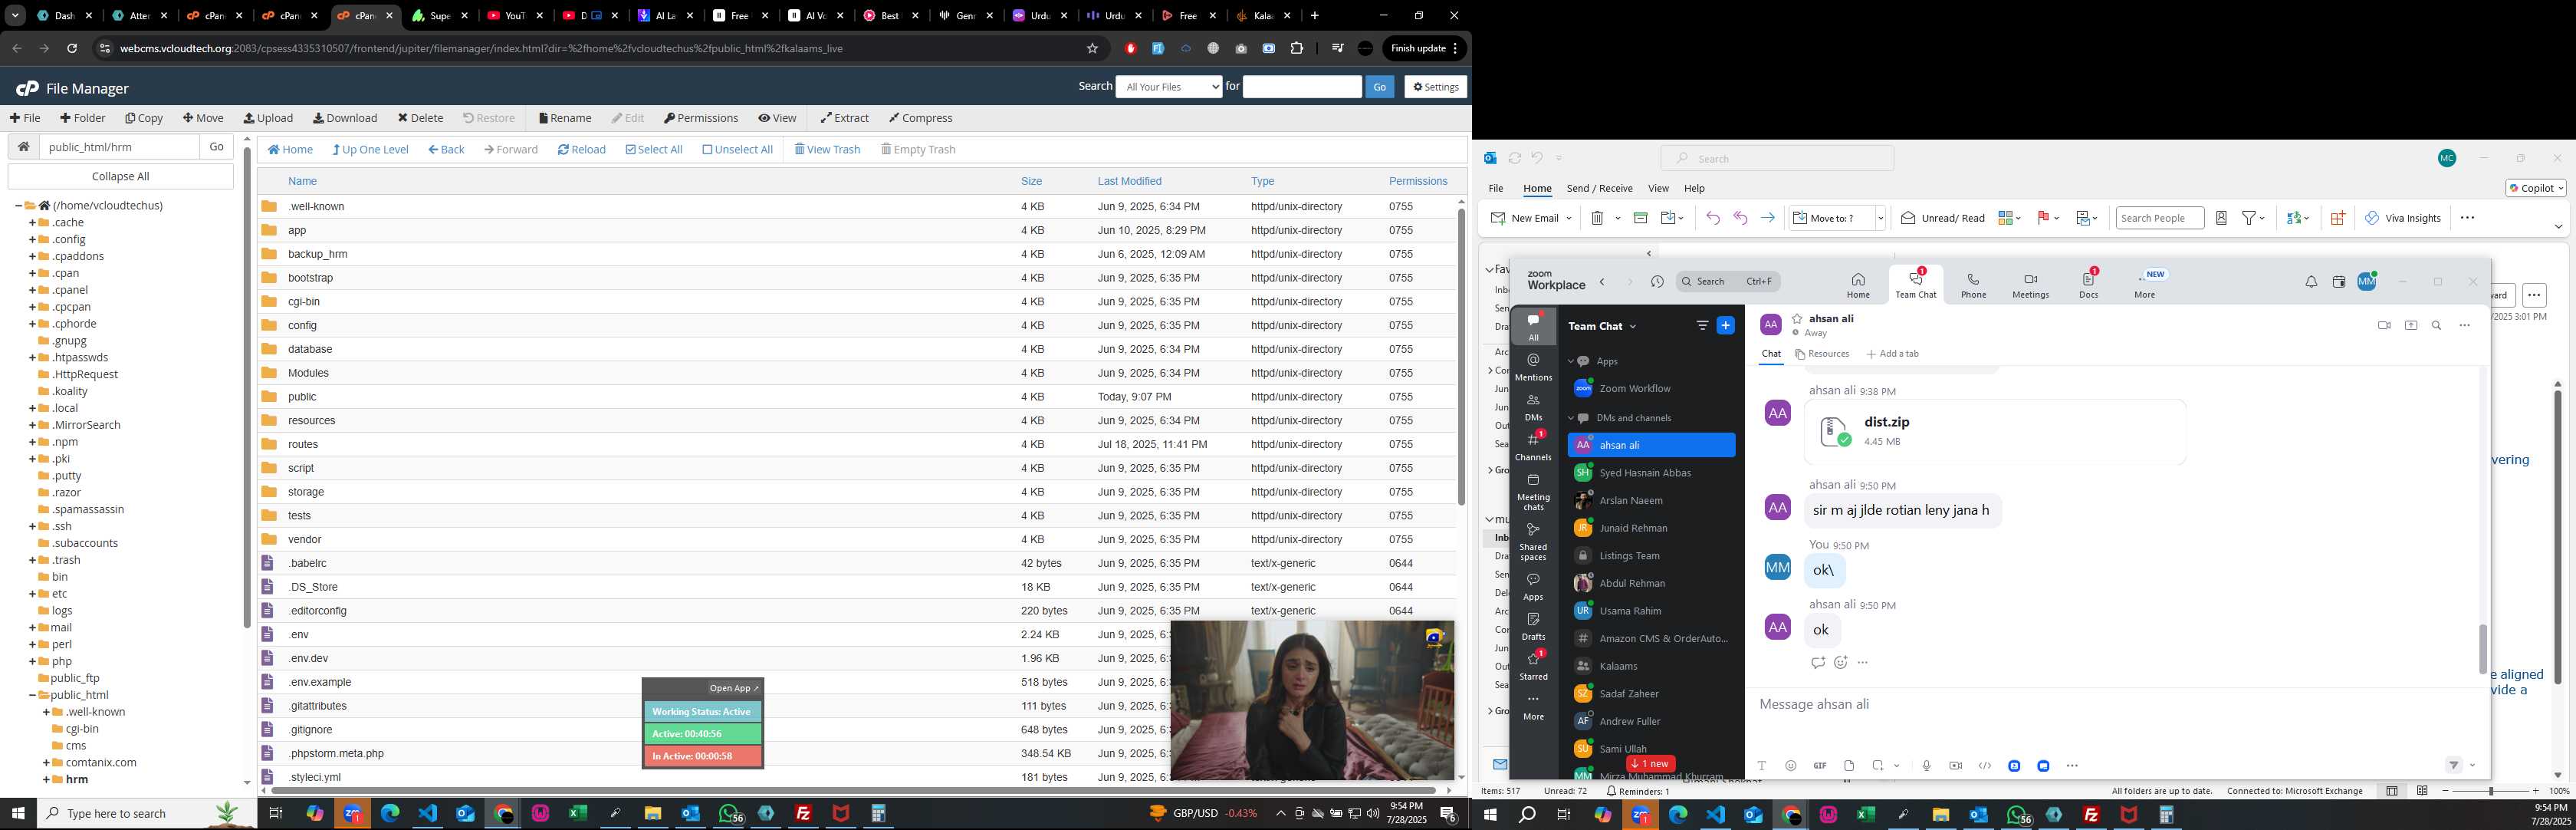
Task: Open Outlook View menu tab
Action: click(x=1658, y=188)
